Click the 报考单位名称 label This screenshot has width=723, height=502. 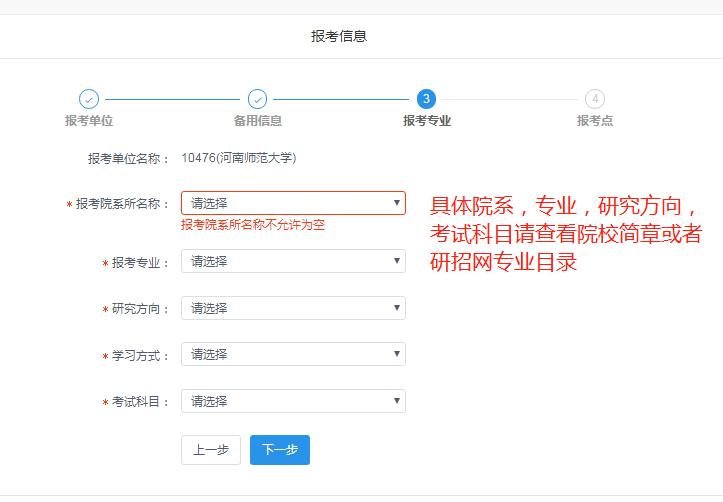click(x=128, y=159)
